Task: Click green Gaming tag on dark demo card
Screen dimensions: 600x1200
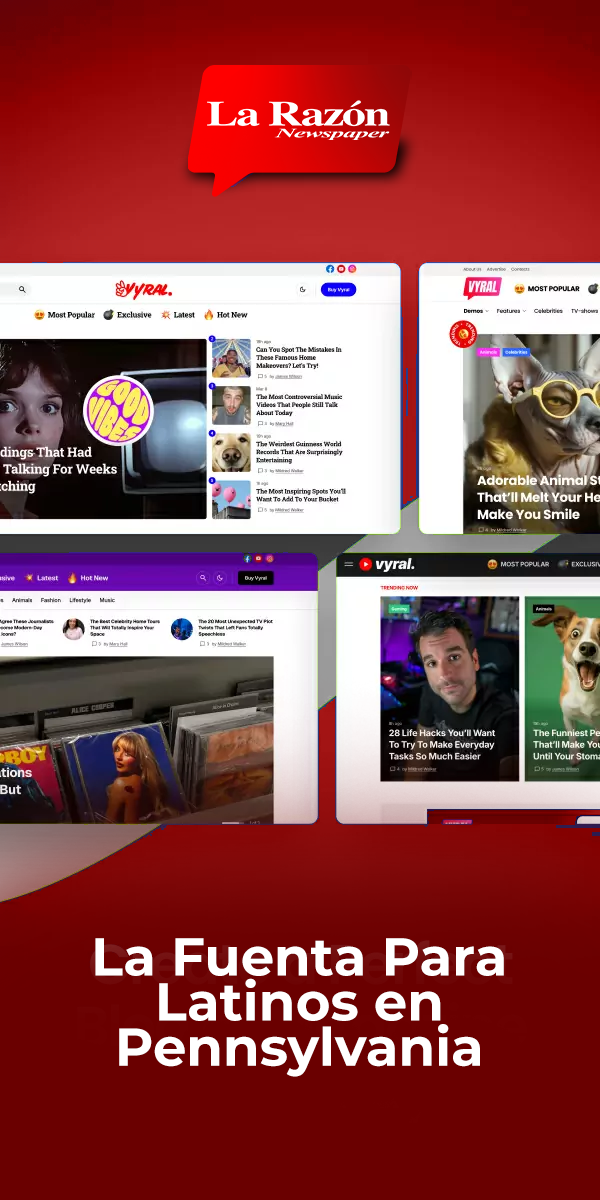Action: [x=398, y=608]
